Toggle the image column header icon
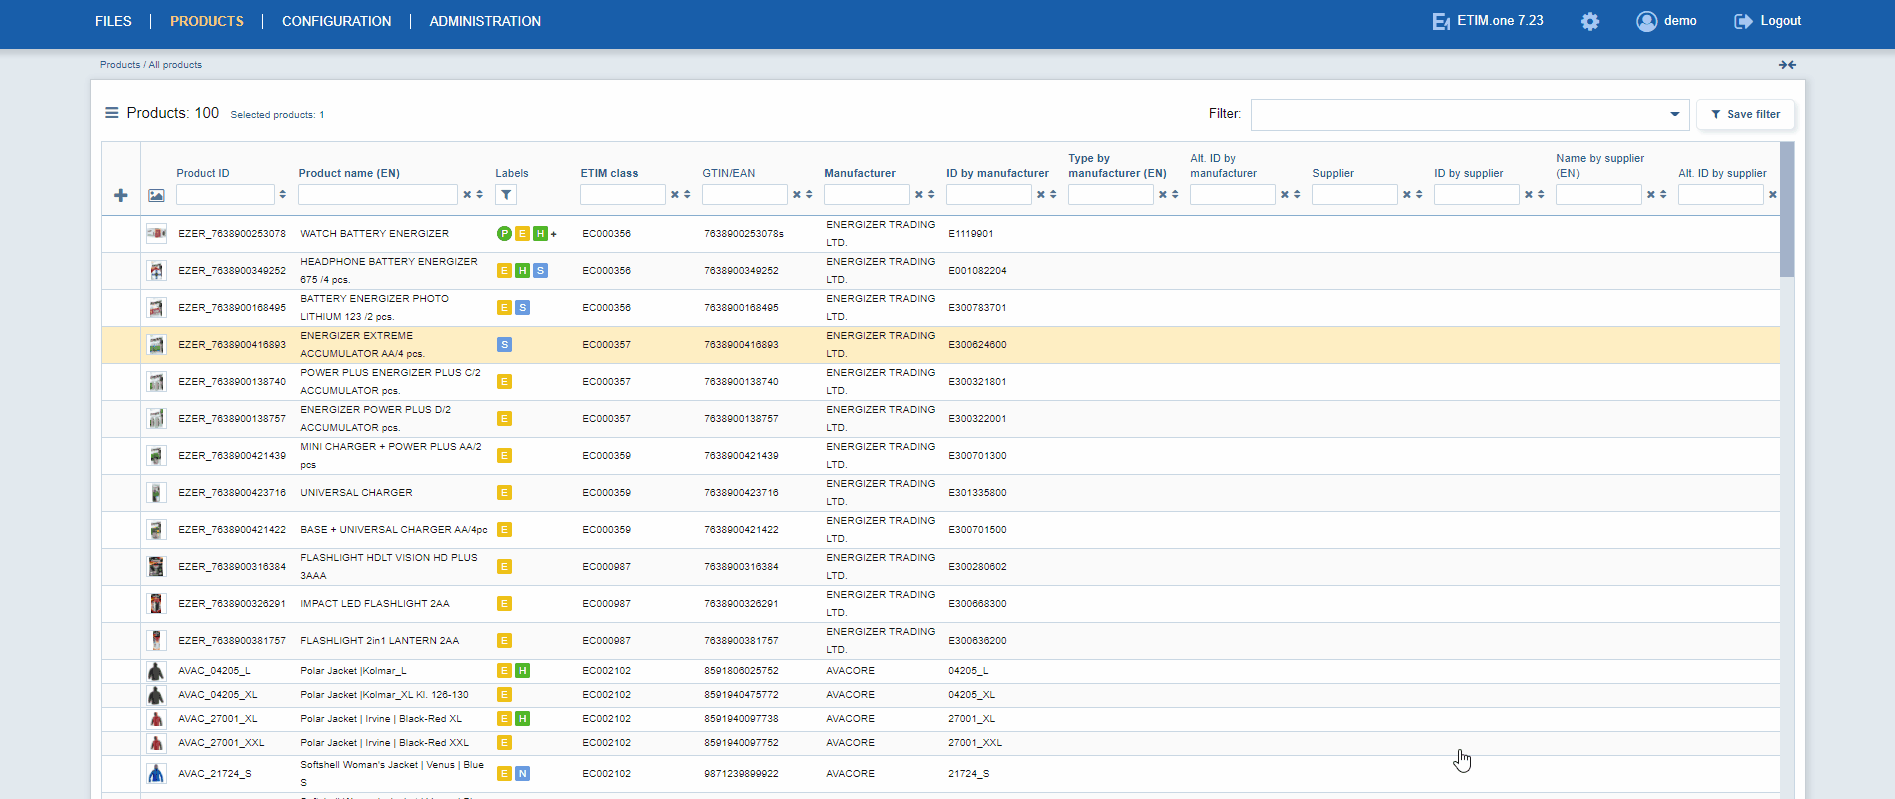The width and height of the screenshot is (1895, 799). (x=156, y=195)
